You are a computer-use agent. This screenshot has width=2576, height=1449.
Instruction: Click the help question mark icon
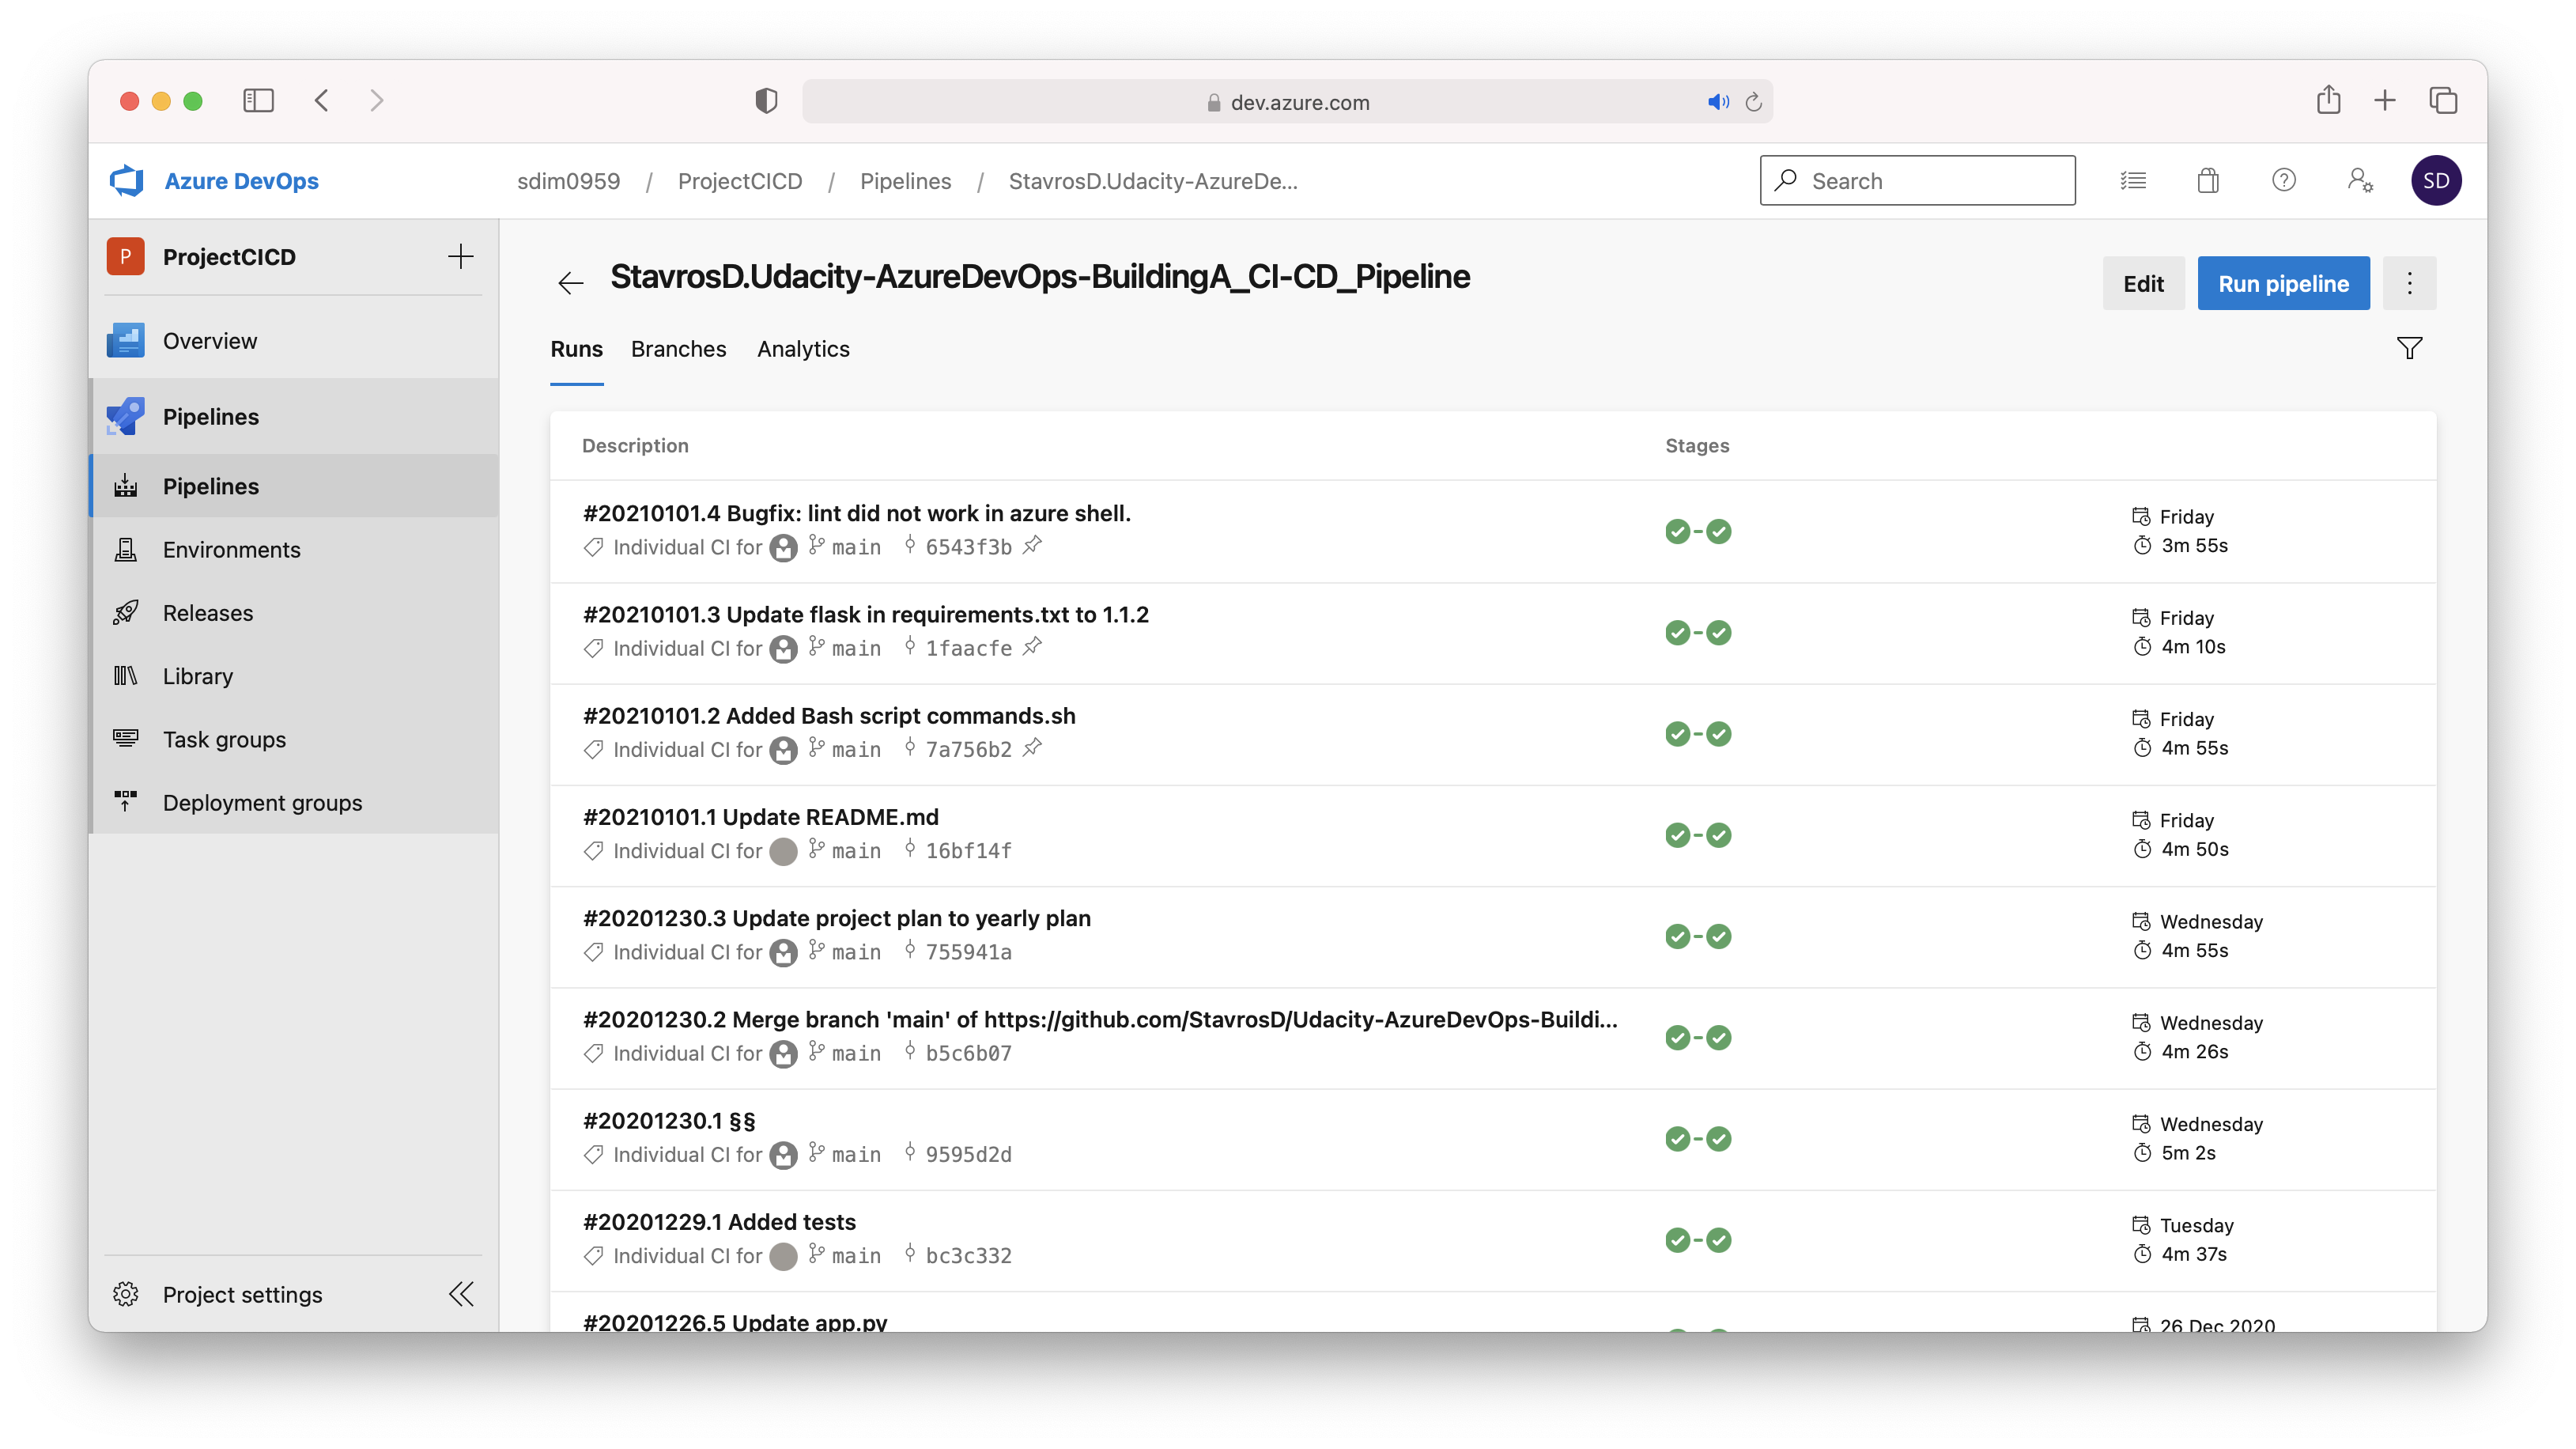click(2283, 181)
